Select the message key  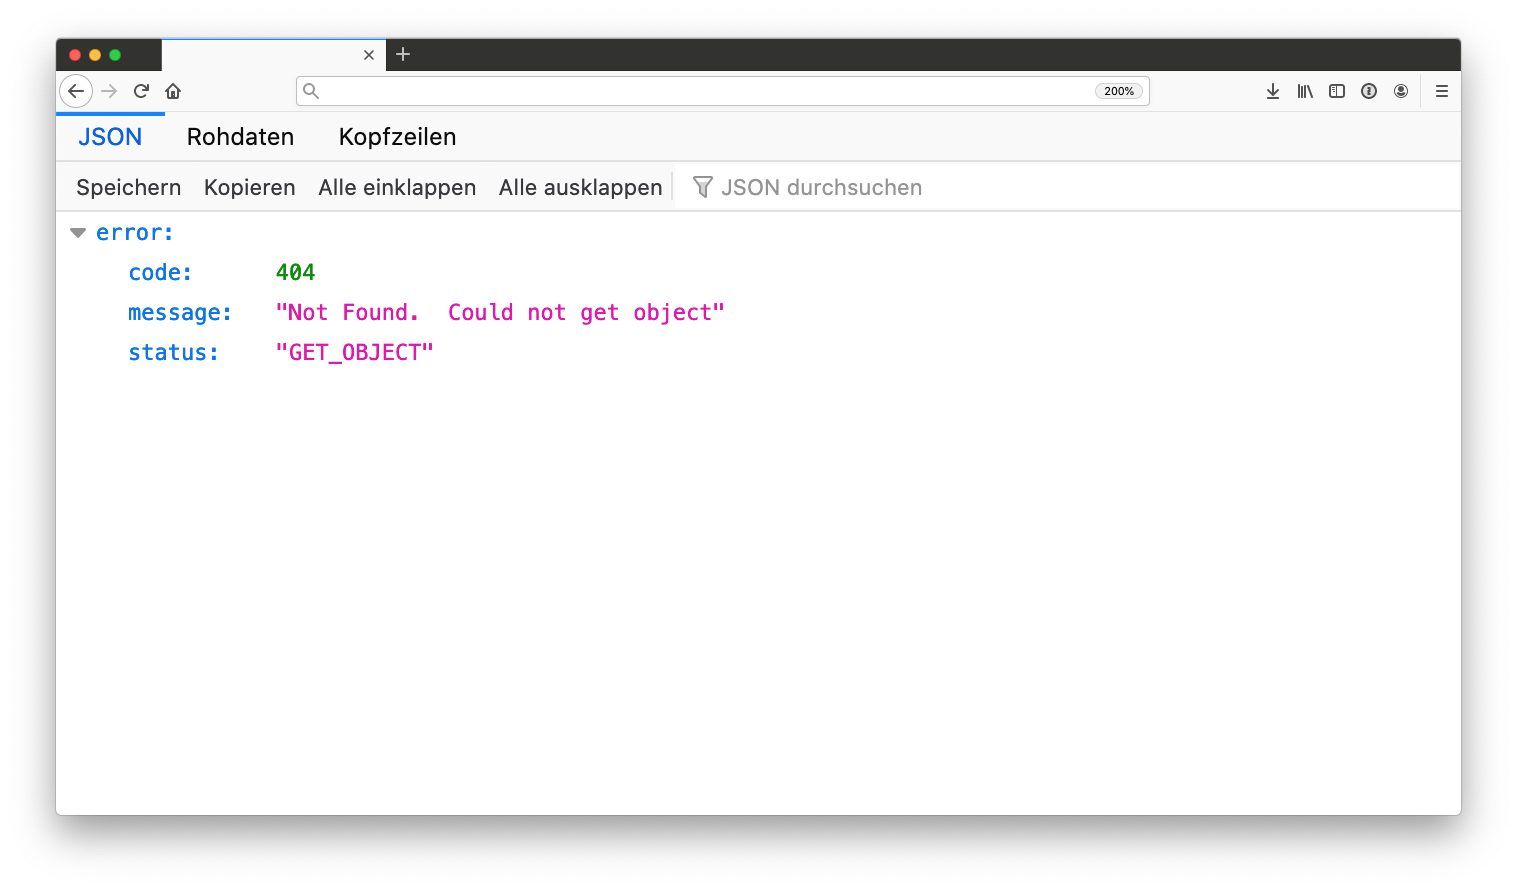(180, 313)
